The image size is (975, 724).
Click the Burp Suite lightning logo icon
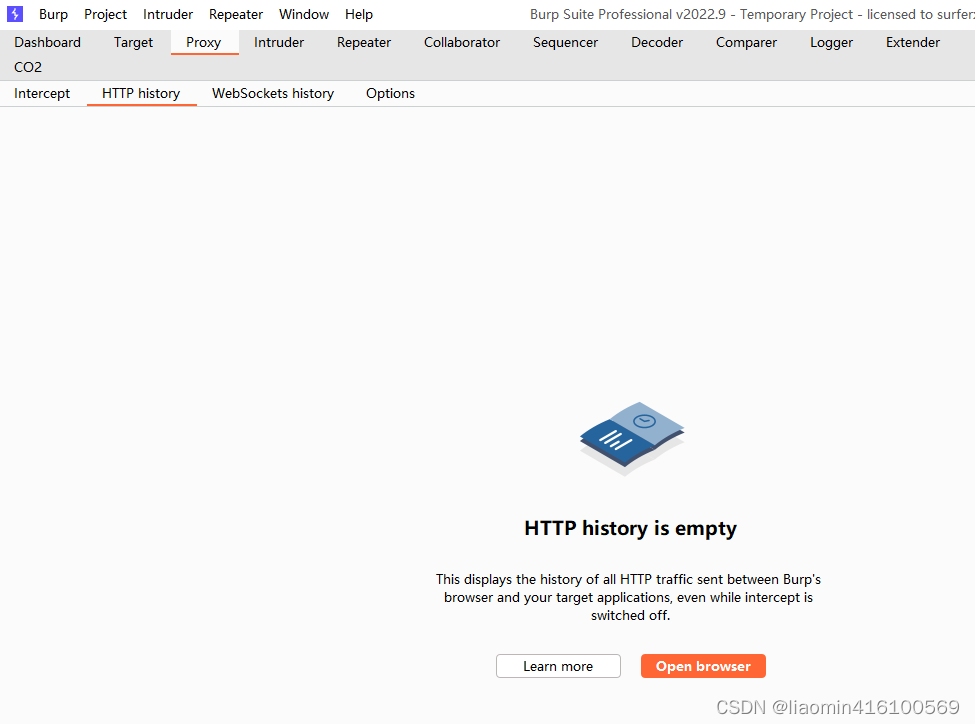(15, 14)
